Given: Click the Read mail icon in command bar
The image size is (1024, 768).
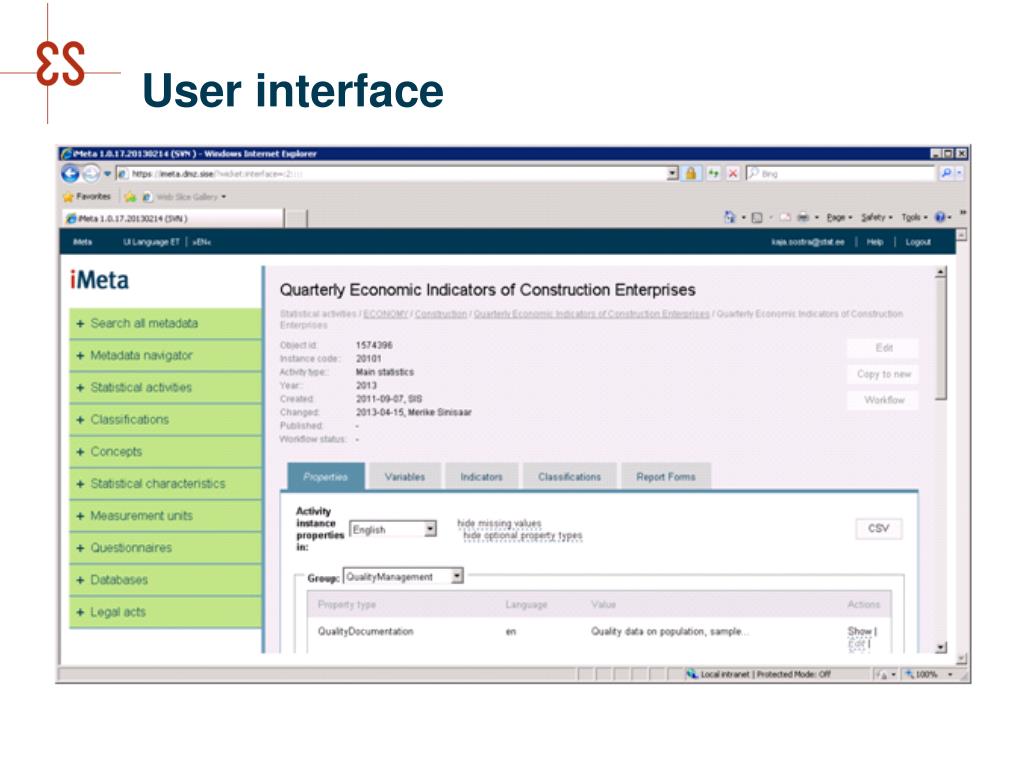Looking at the screenshot, I should coord(784,217).
